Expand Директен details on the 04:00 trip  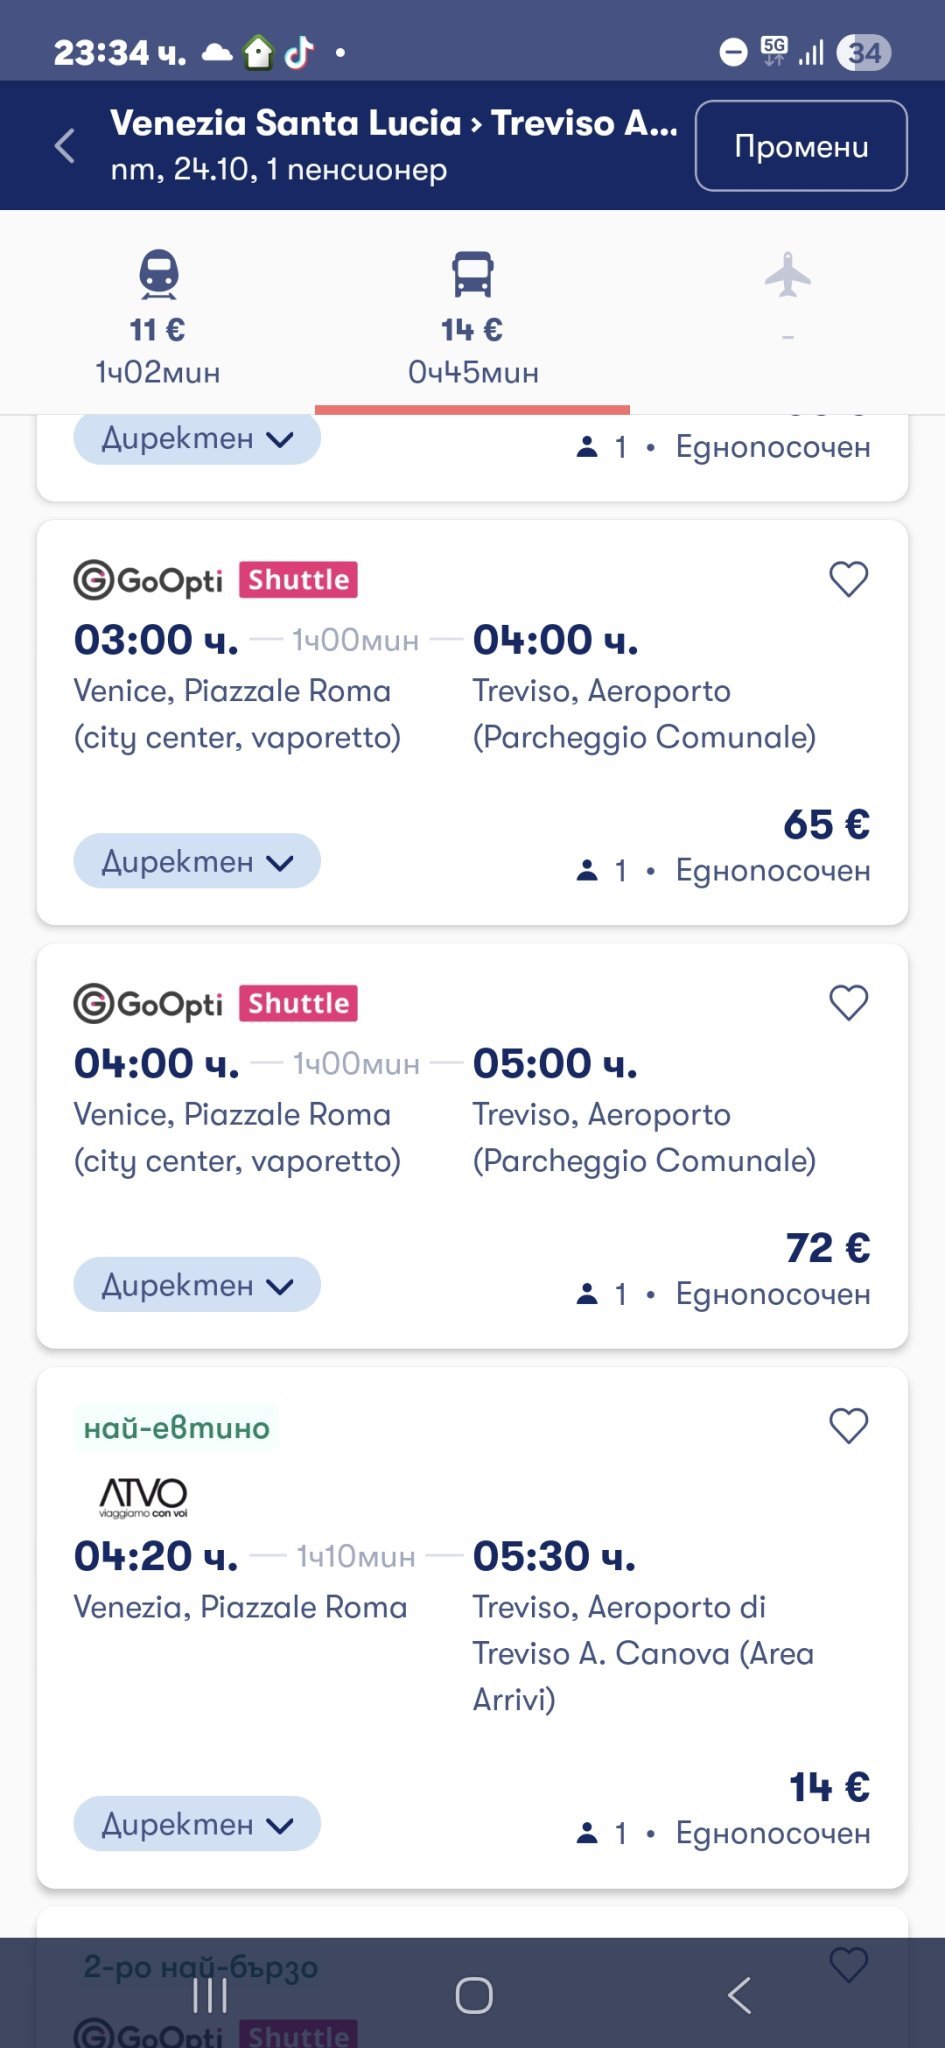[x=197, y=1285]
